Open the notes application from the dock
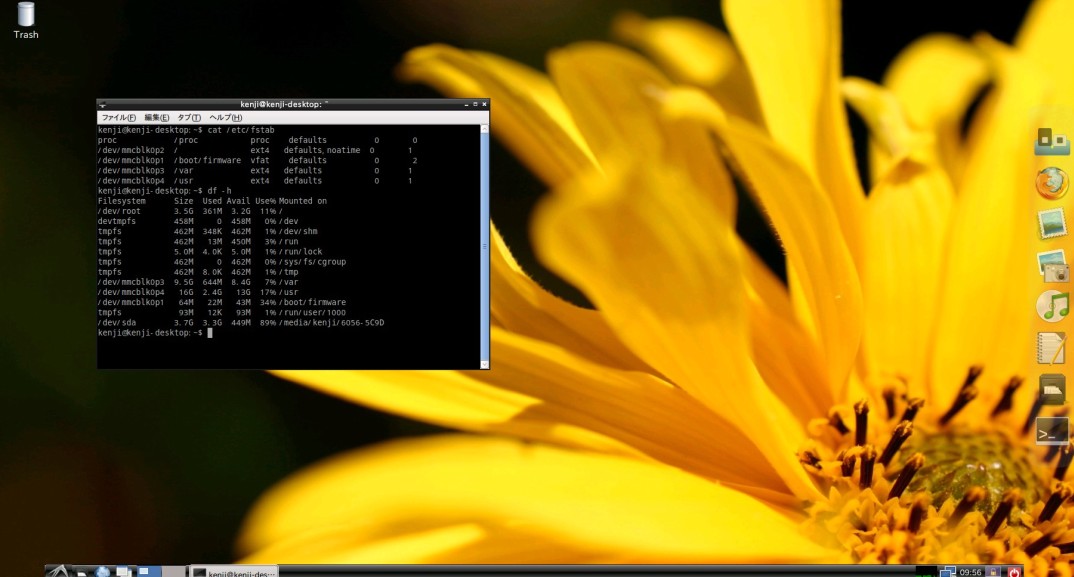The height and width of the screenshot is (577, 1074). tap(1051, 349)
